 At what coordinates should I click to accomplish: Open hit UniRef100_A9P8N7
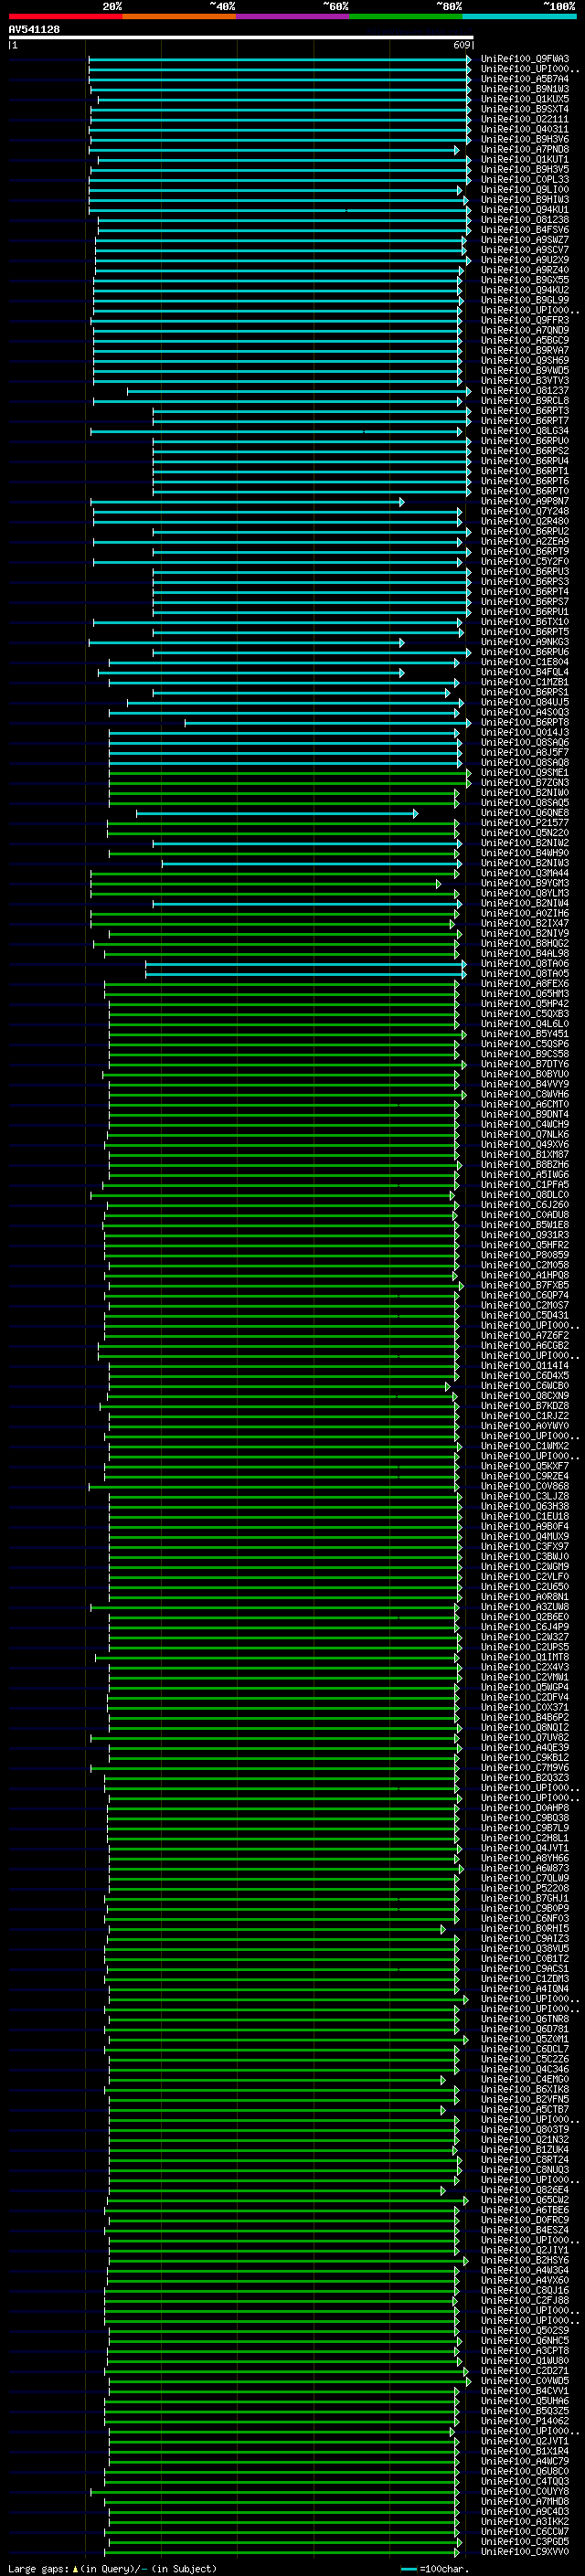click(x=525, y=501)
